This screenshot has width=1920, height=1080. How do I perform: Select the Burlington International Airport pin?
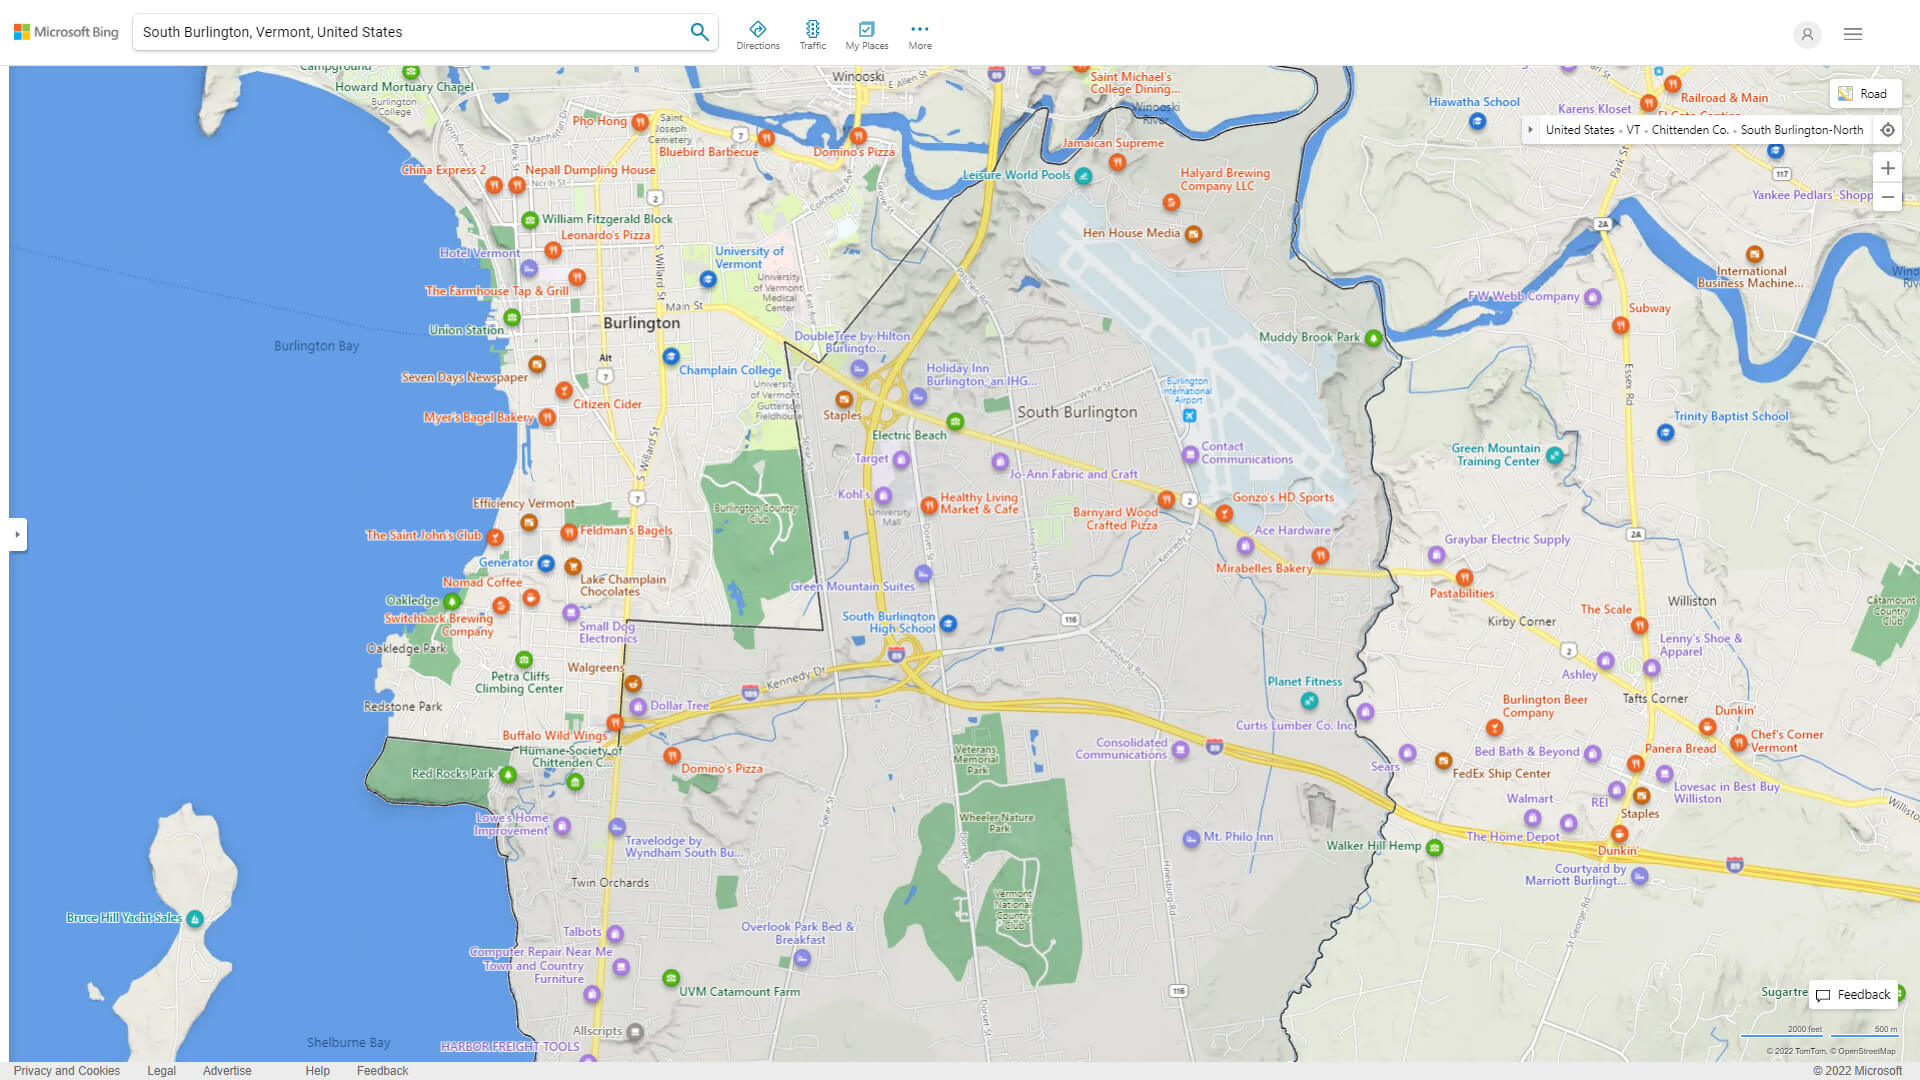tap(1189, 415)
